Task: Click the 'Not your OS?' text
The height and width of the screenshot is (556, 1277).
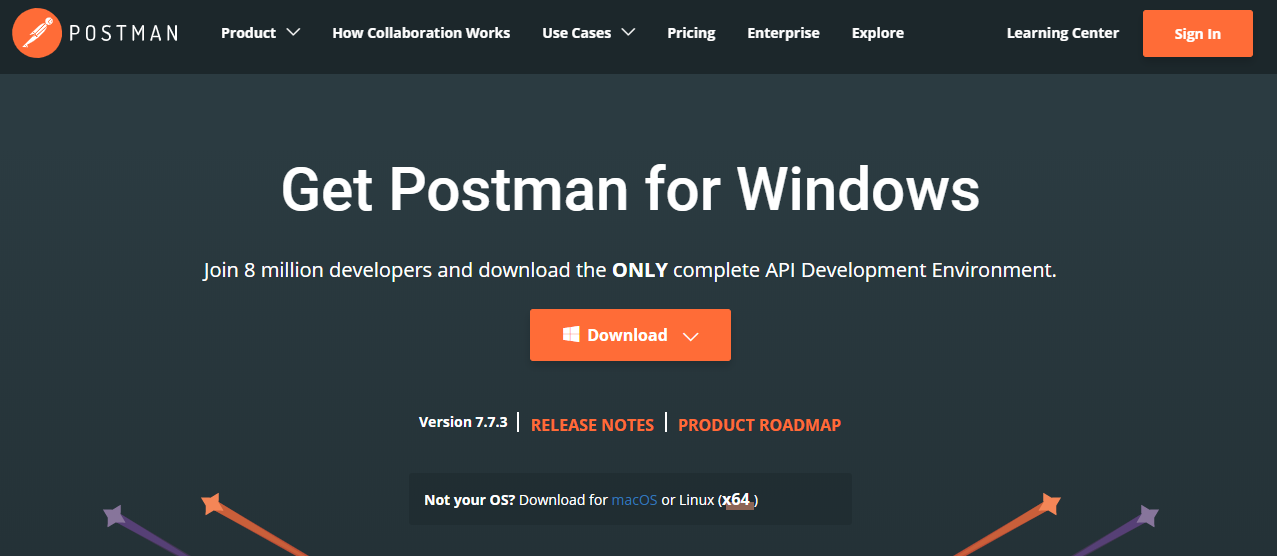Action: (470, 500)
